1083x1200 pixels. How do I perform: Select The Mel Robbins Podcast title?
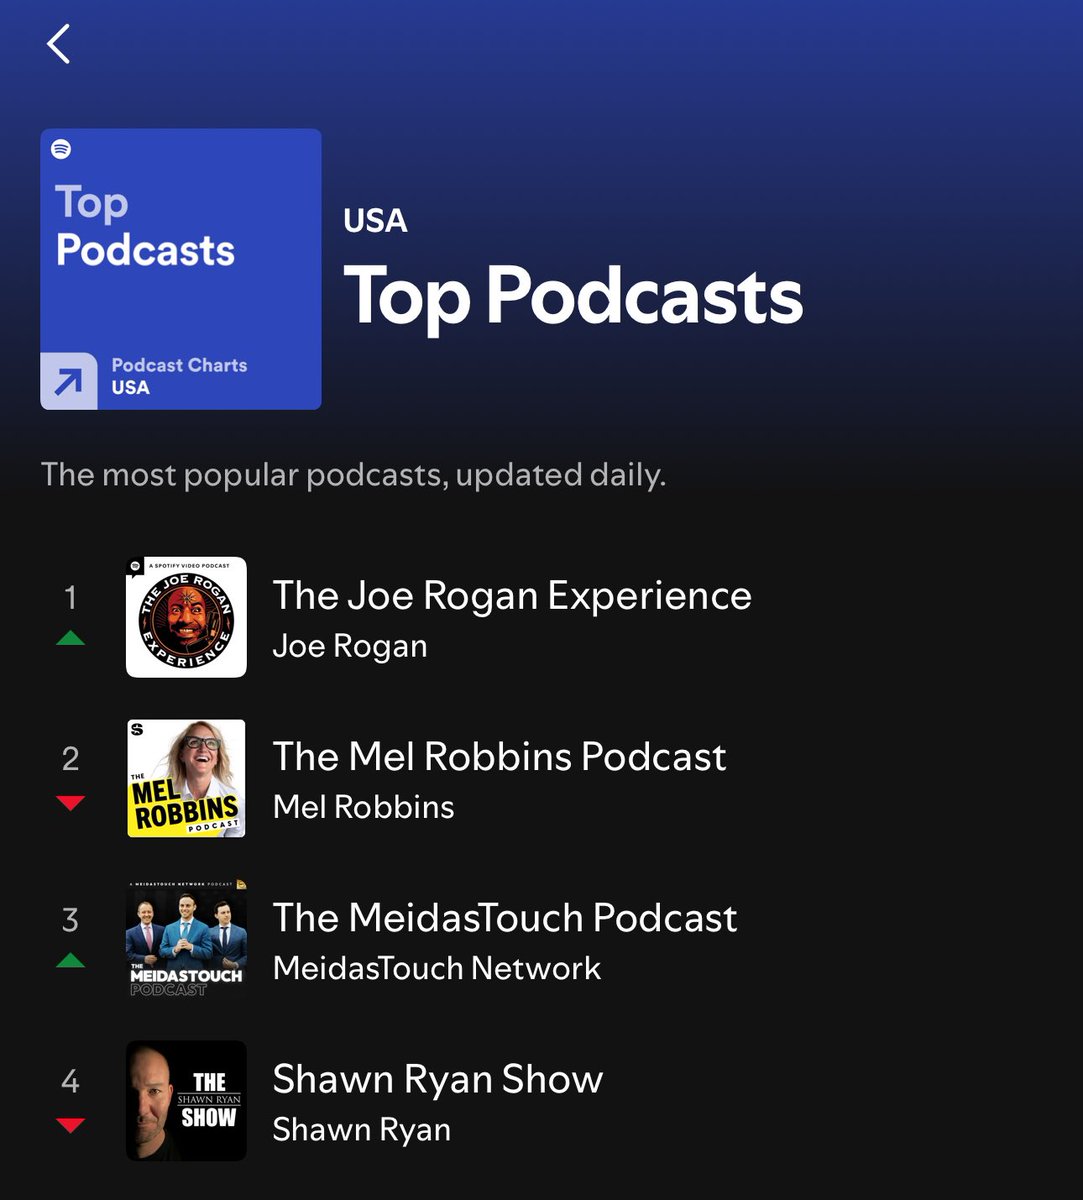coord(500,757)
